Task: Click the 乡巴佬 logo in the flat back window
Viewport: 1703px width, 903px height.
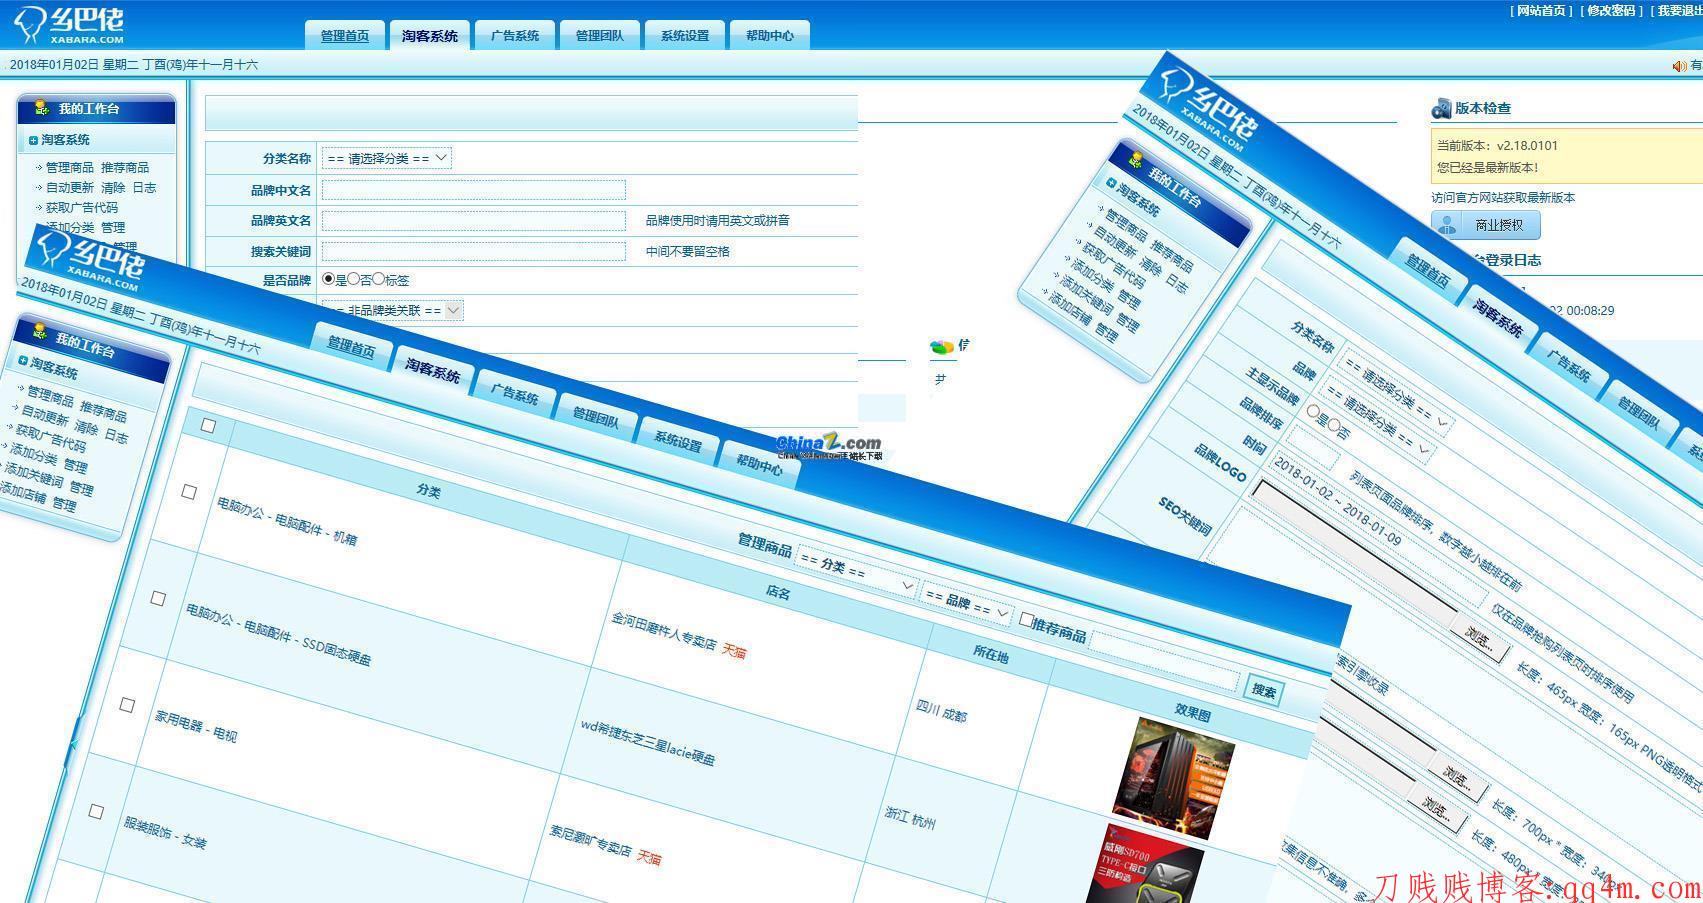Action: [x=68, y=24]
